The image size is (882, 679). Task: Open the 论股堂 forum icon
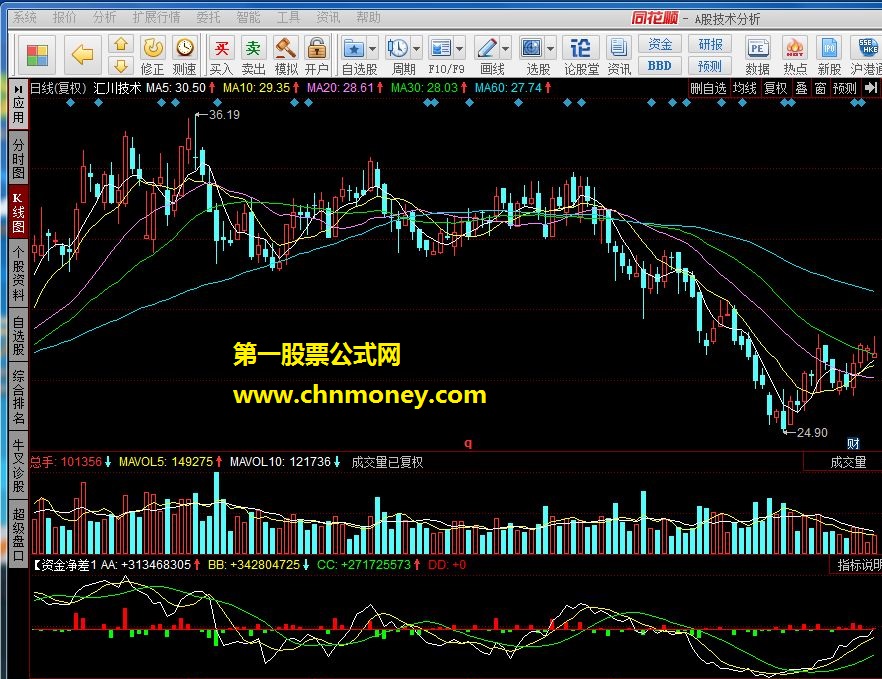(x=581, y=55)
